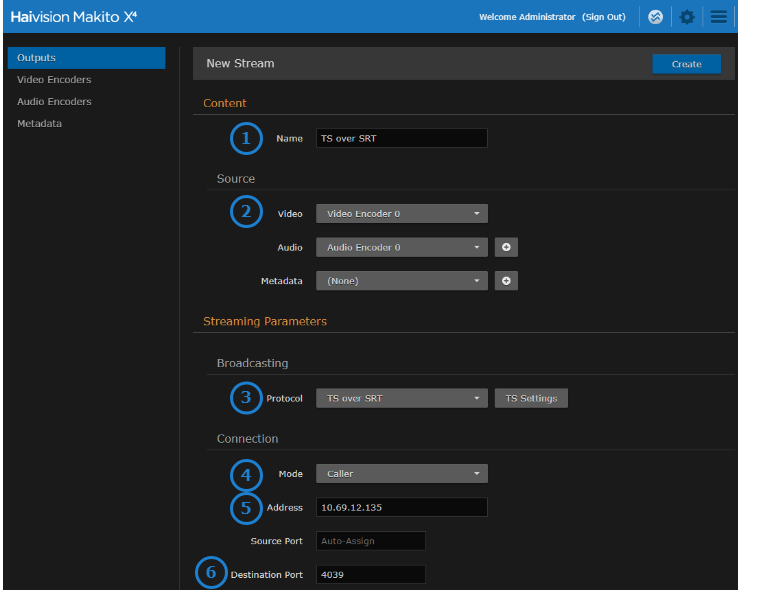The image size is (757, 609).
Task: Open the settings gear icon
Action: pos(687,17)
